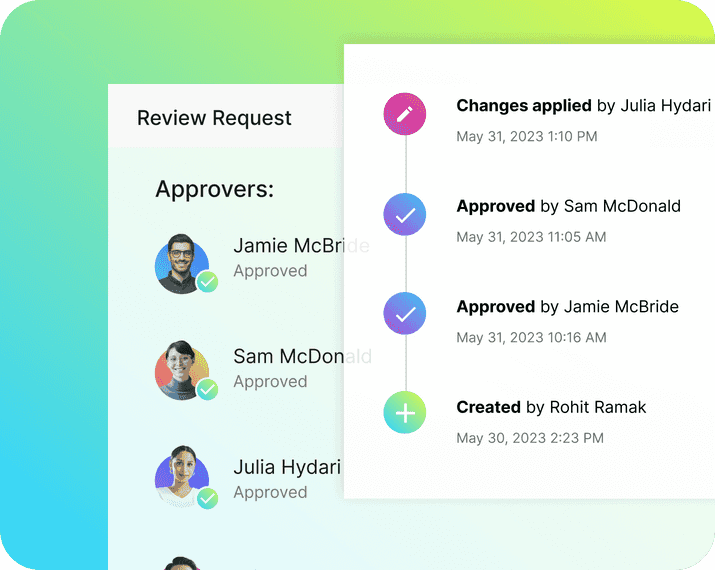Click Sam McDonald name in approvers list

coord(288,356)
